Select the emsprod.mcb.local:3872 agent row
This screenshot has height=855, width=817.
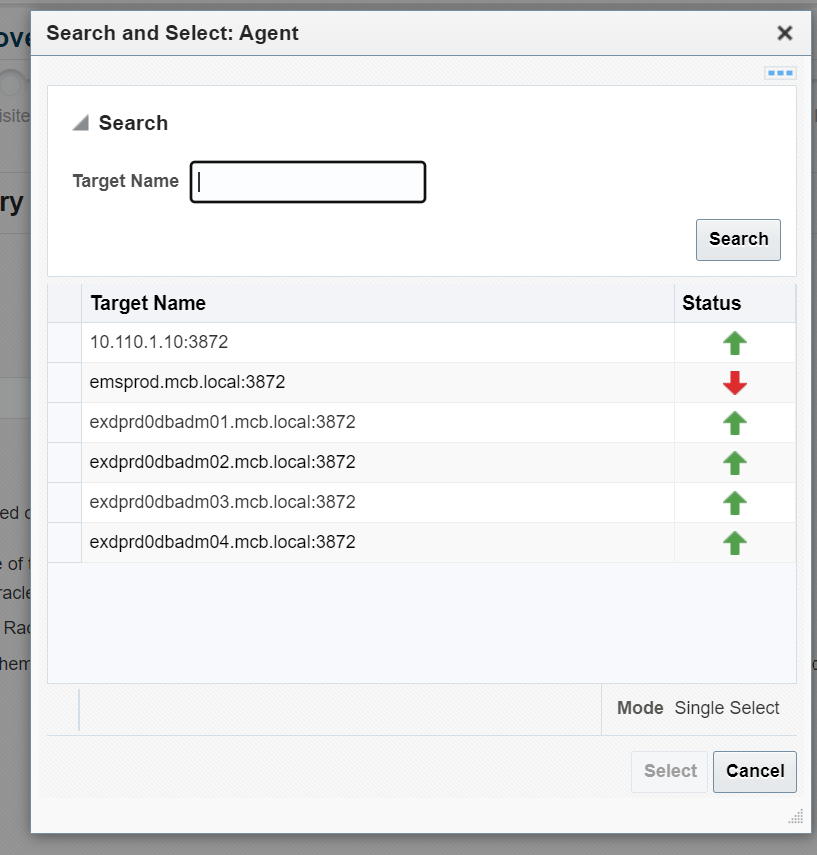[188, 382]
